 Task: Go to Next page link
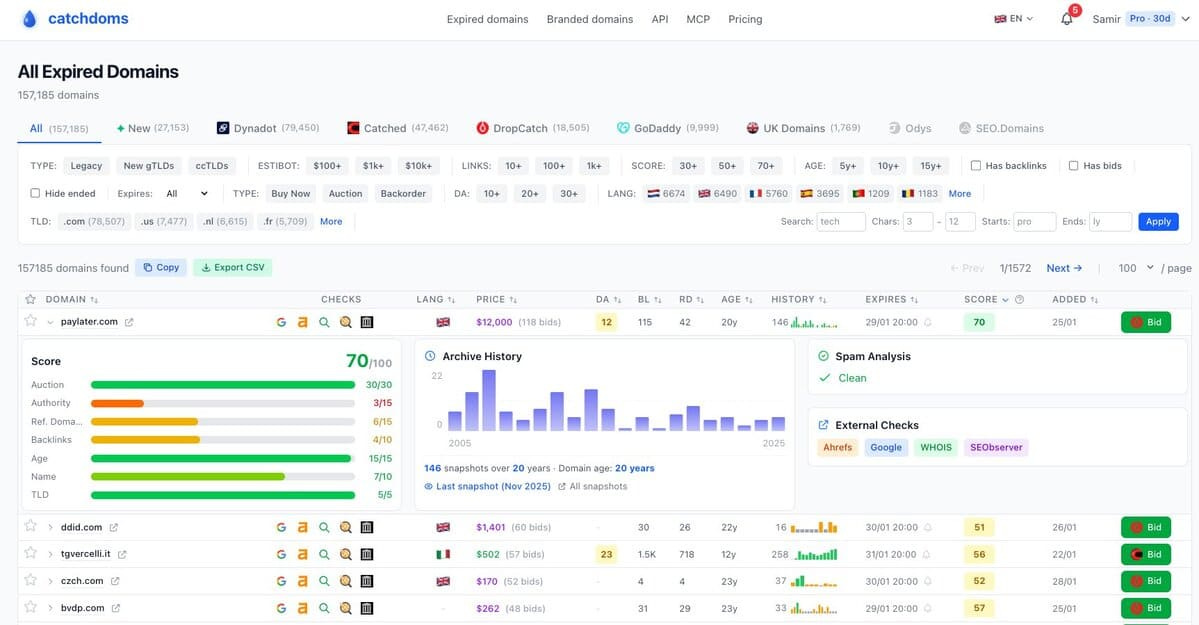click(x=1064, y=268)
